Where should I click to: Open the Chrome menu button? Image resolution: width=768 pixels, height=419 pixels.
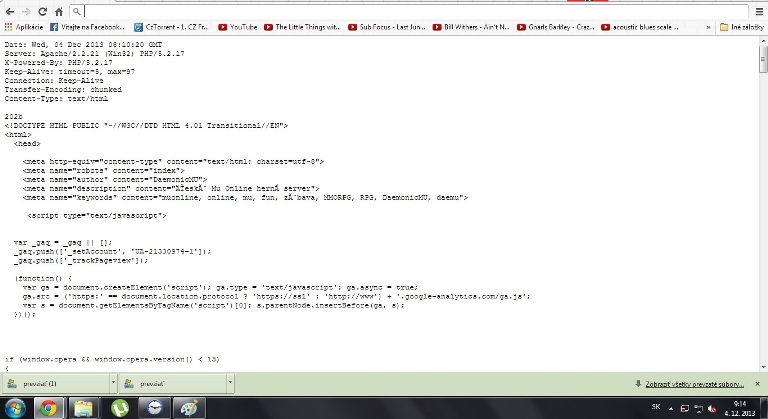757,10
